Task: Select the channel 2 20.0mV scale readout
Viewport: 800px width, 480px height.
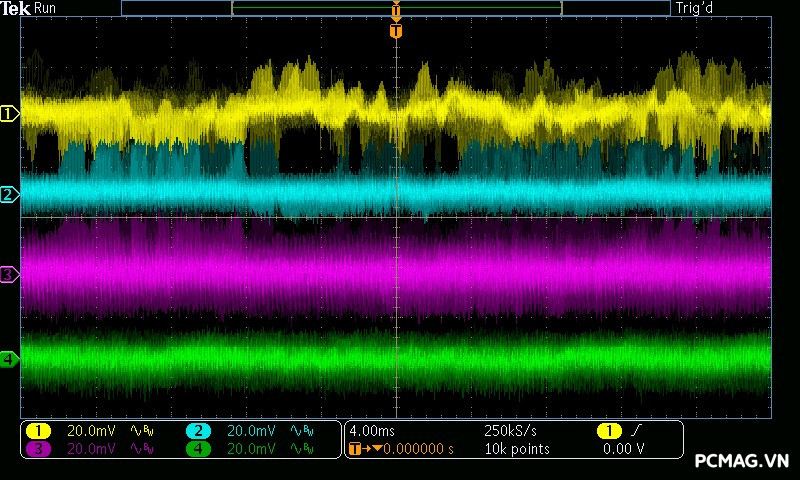Action: point(252,431)
